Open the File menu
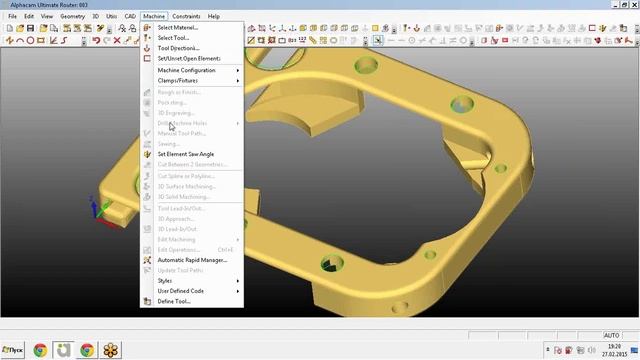Image resolution: width=640 pixels, height=360 pixels. (x=13, y=16)
